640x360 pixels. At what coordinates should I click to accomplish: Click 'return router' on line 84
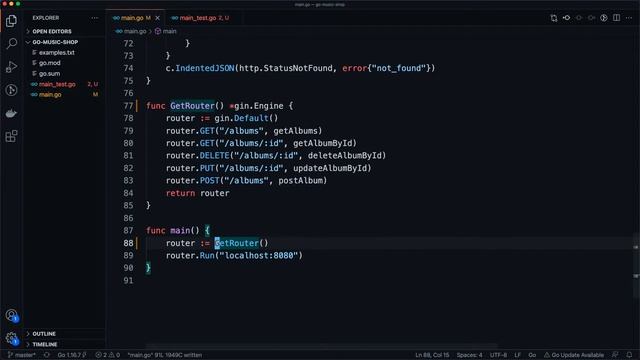coord(198,193)
